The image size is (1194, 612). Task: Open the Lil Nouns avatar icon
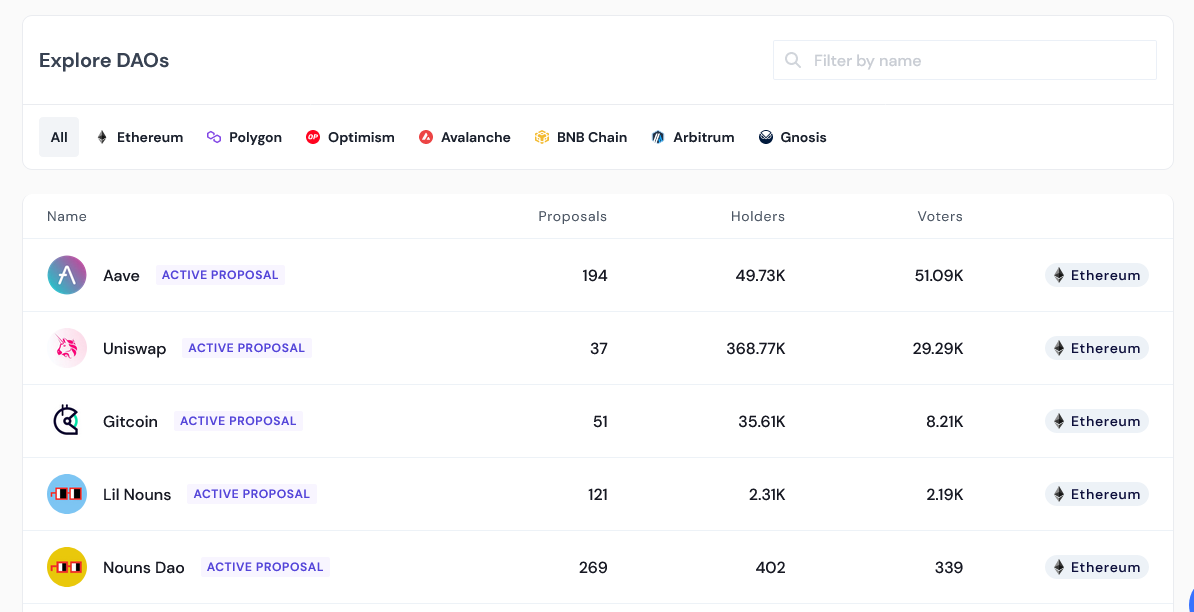[67, 493]
